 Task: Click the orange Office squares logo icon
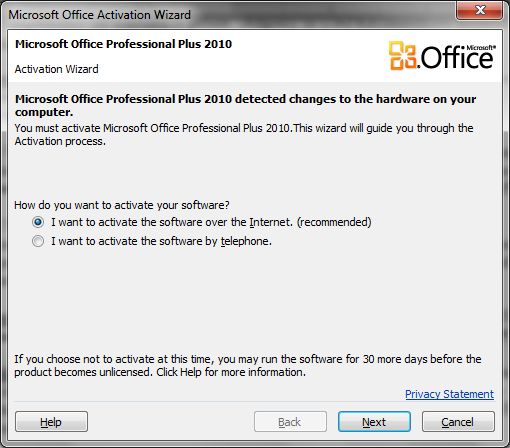tap(403, 55)
